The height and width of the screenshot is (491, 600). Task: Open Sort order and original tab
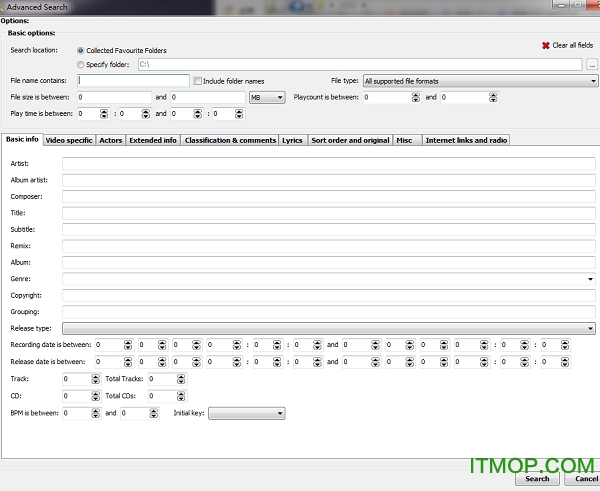tap(350, 140)
